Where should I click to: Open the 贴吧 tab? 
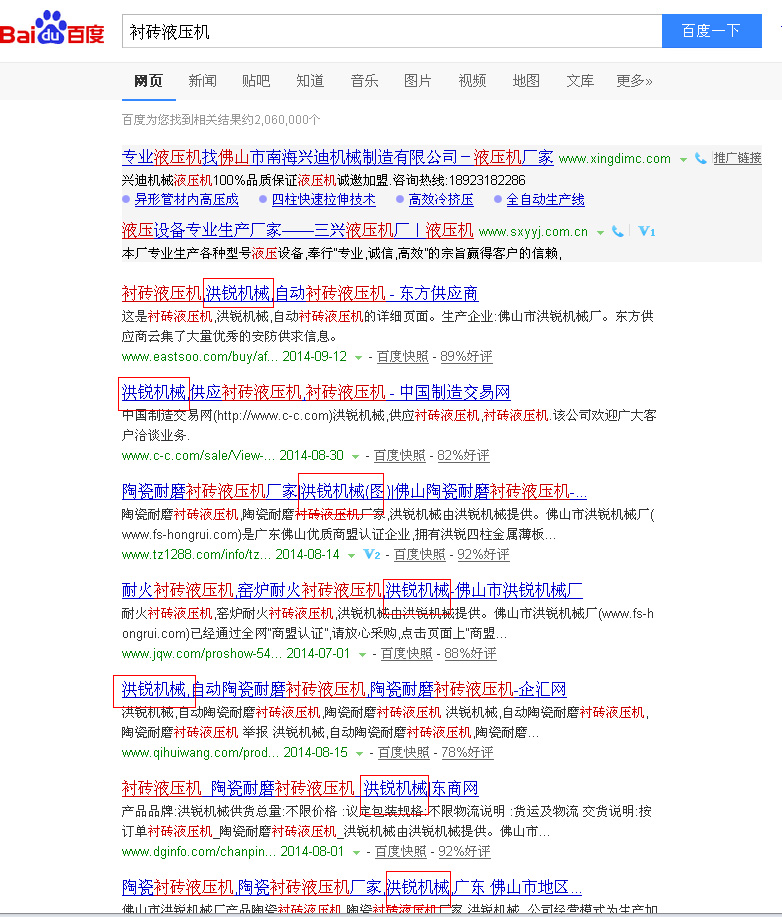coord(256,81)
